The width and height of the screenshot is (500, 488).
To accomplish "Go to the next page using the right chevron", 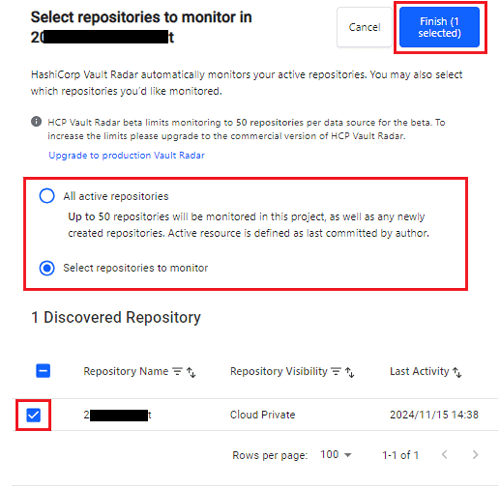I will 475,454.
